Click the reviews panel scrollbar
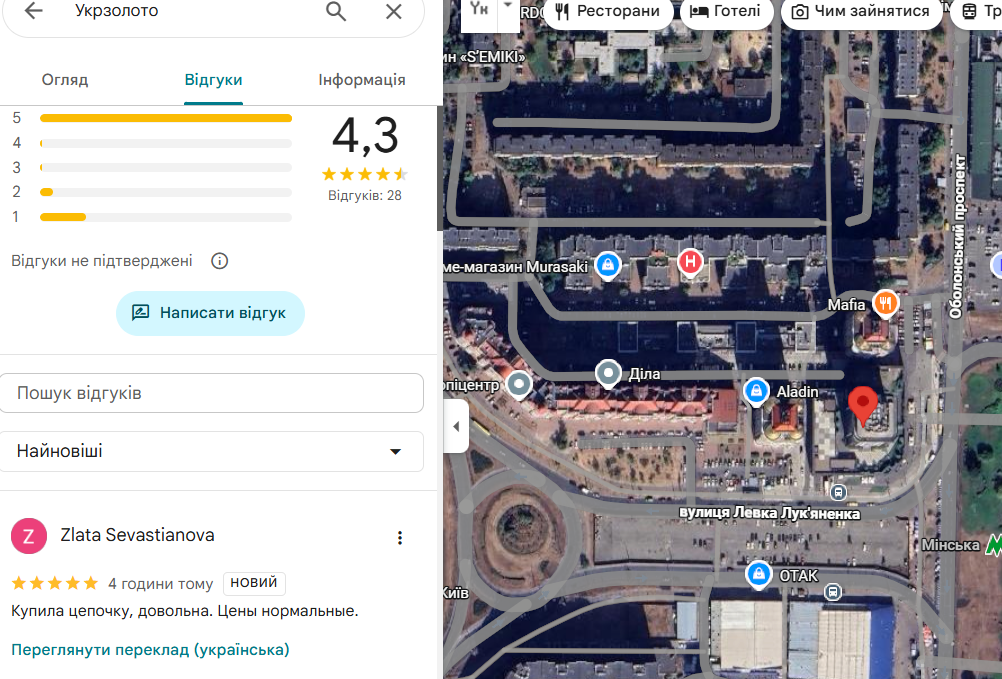 click(x=440, y=169)
